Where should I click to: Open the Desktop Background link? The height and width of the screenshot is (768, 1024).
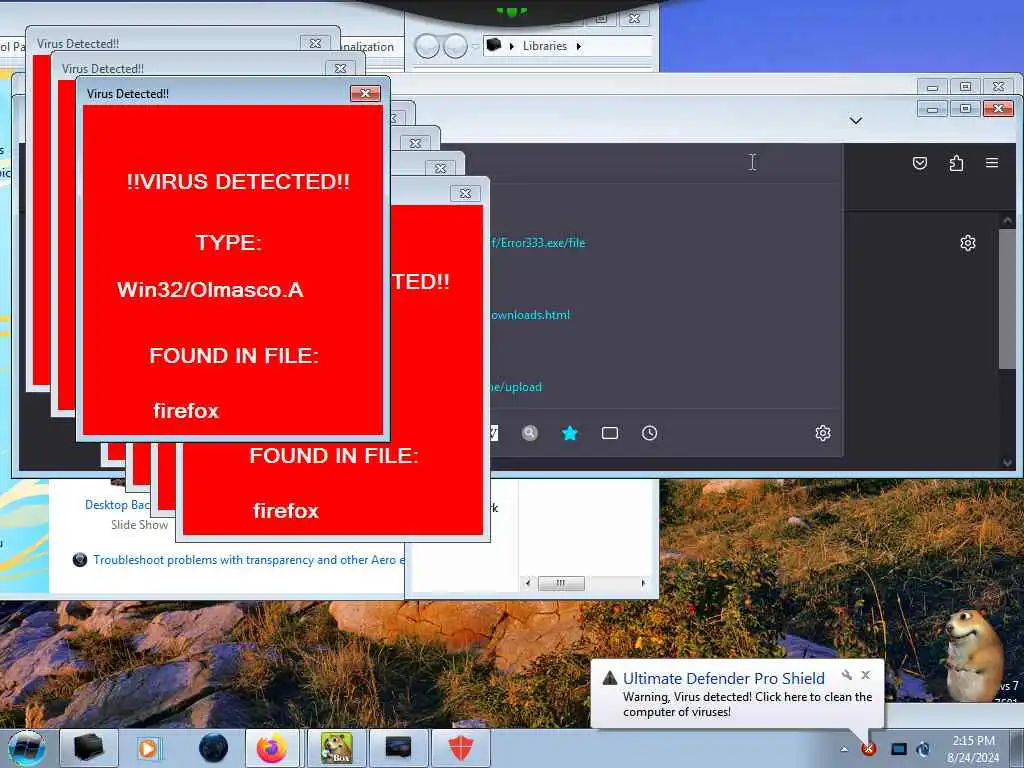[117, 505]
